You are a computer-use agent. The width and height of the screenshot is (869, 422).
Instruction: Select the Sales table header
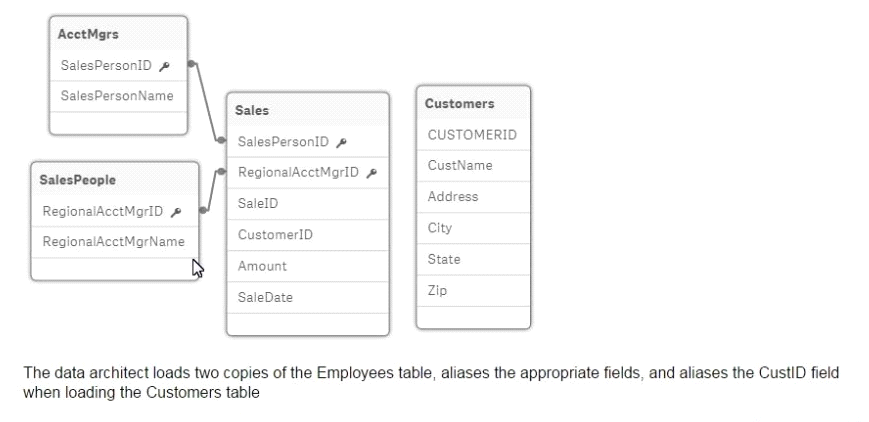[x=308, y=110]
